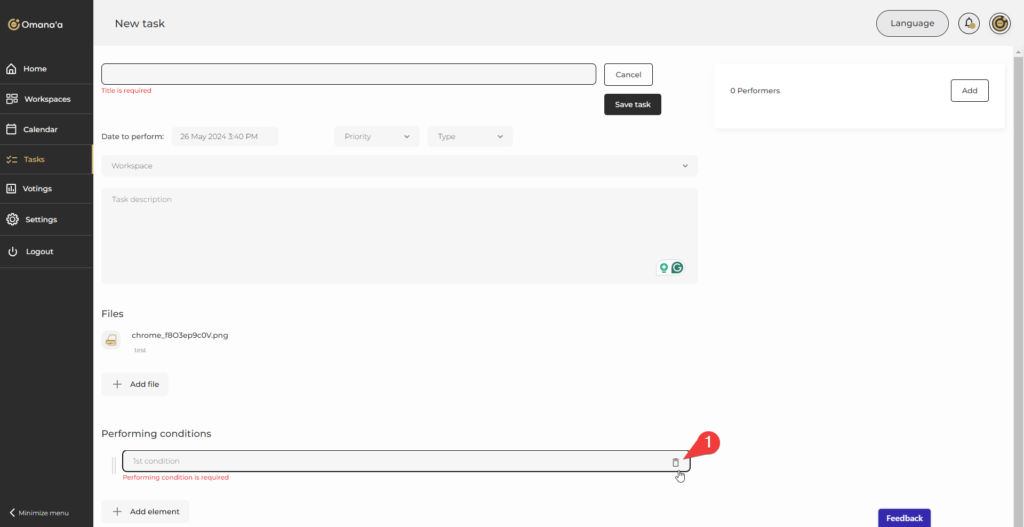This screenshot has height=527, width=1024.
Task: Navigate to Workspaces in the sidebar
Action: point(46,99)
